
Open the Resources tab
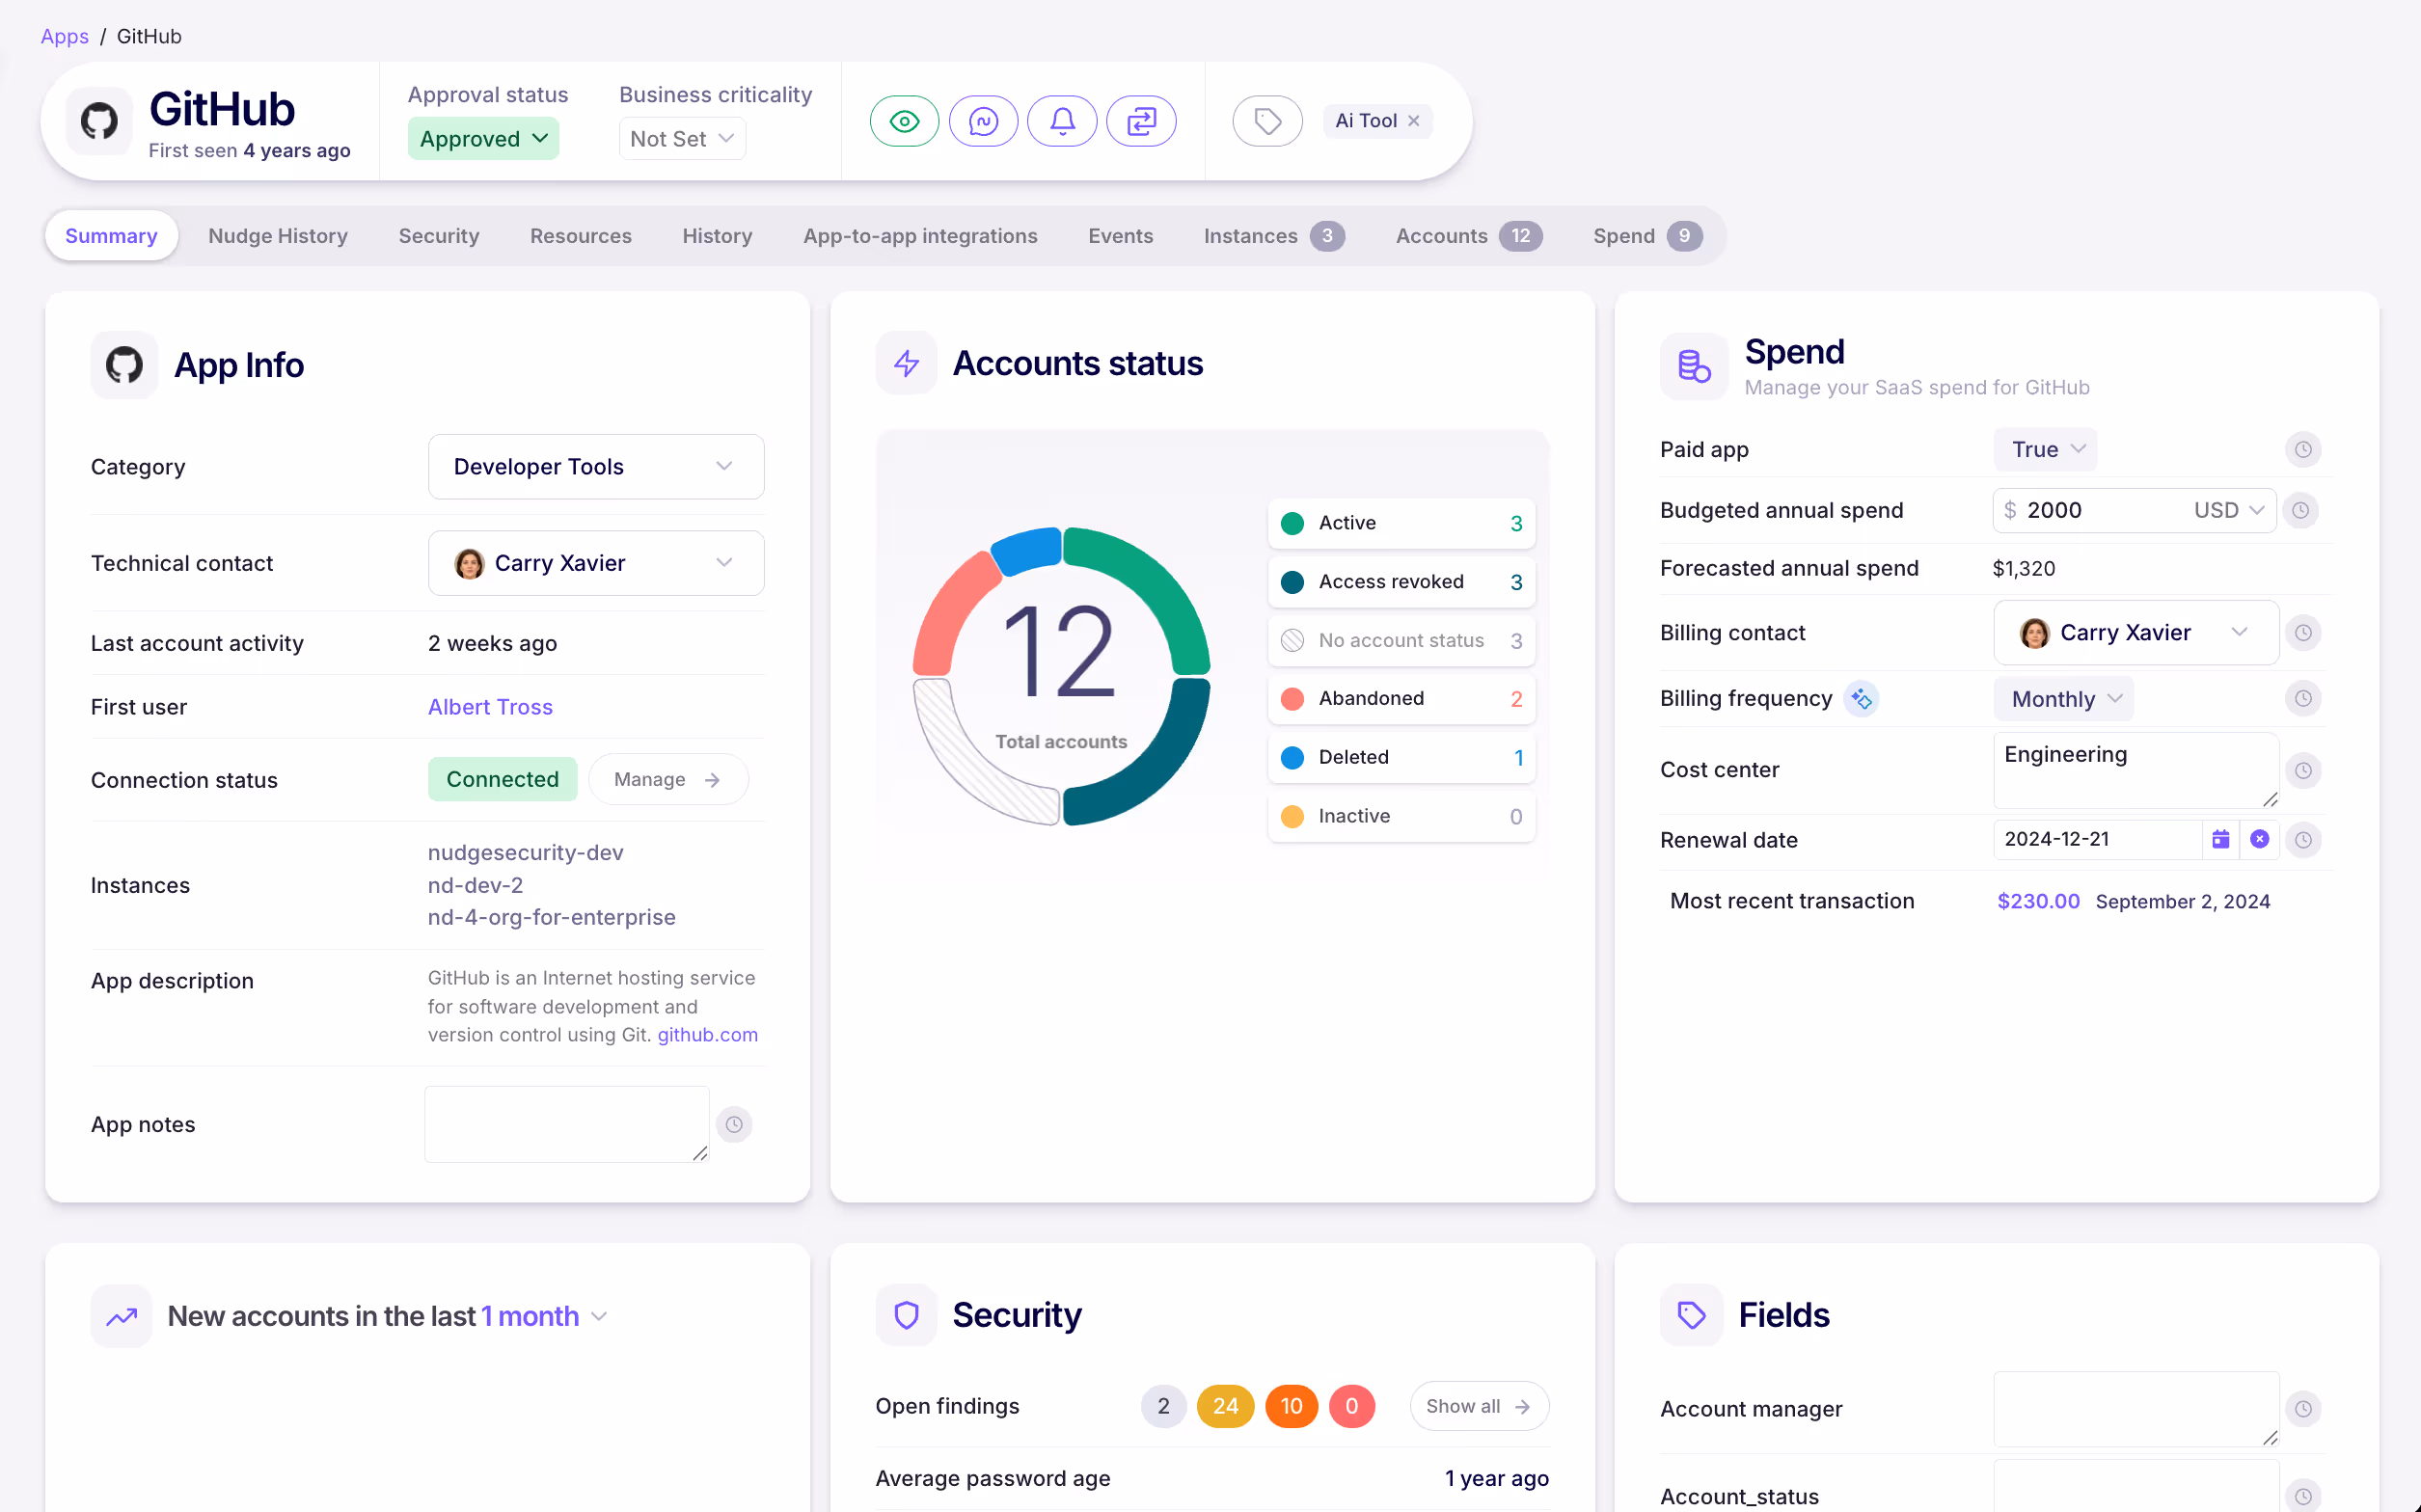(x=581, y=236)
